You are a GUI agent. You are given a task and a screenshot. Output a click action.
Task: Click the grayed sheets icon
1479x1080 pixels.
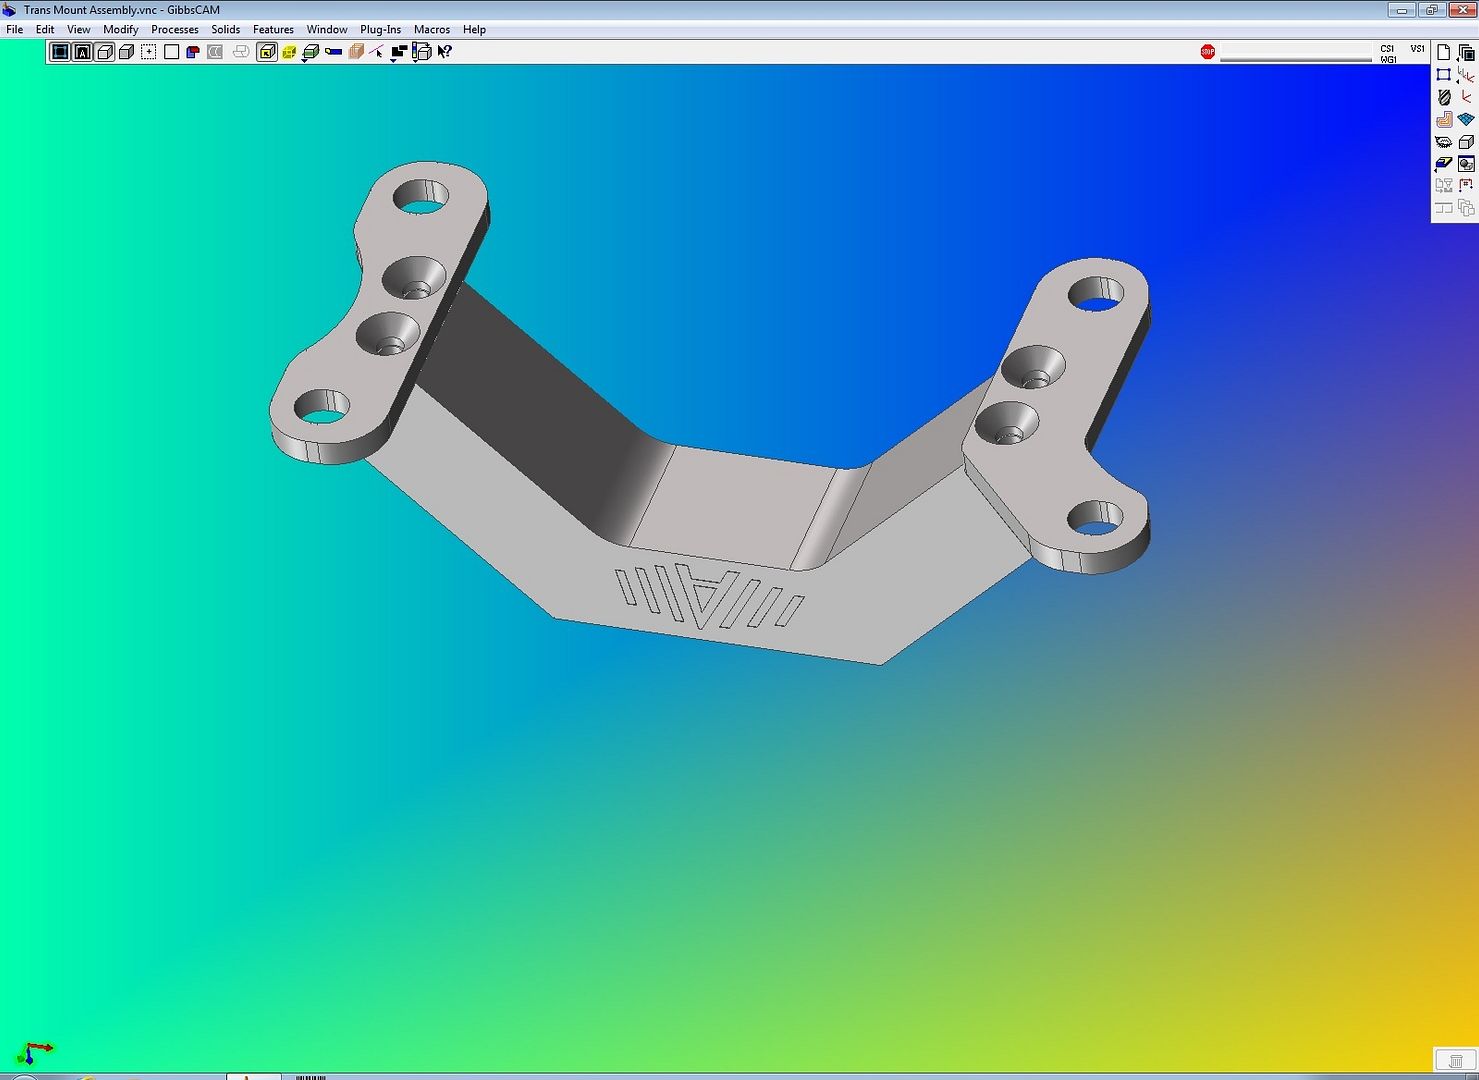[x=241, y=52]
